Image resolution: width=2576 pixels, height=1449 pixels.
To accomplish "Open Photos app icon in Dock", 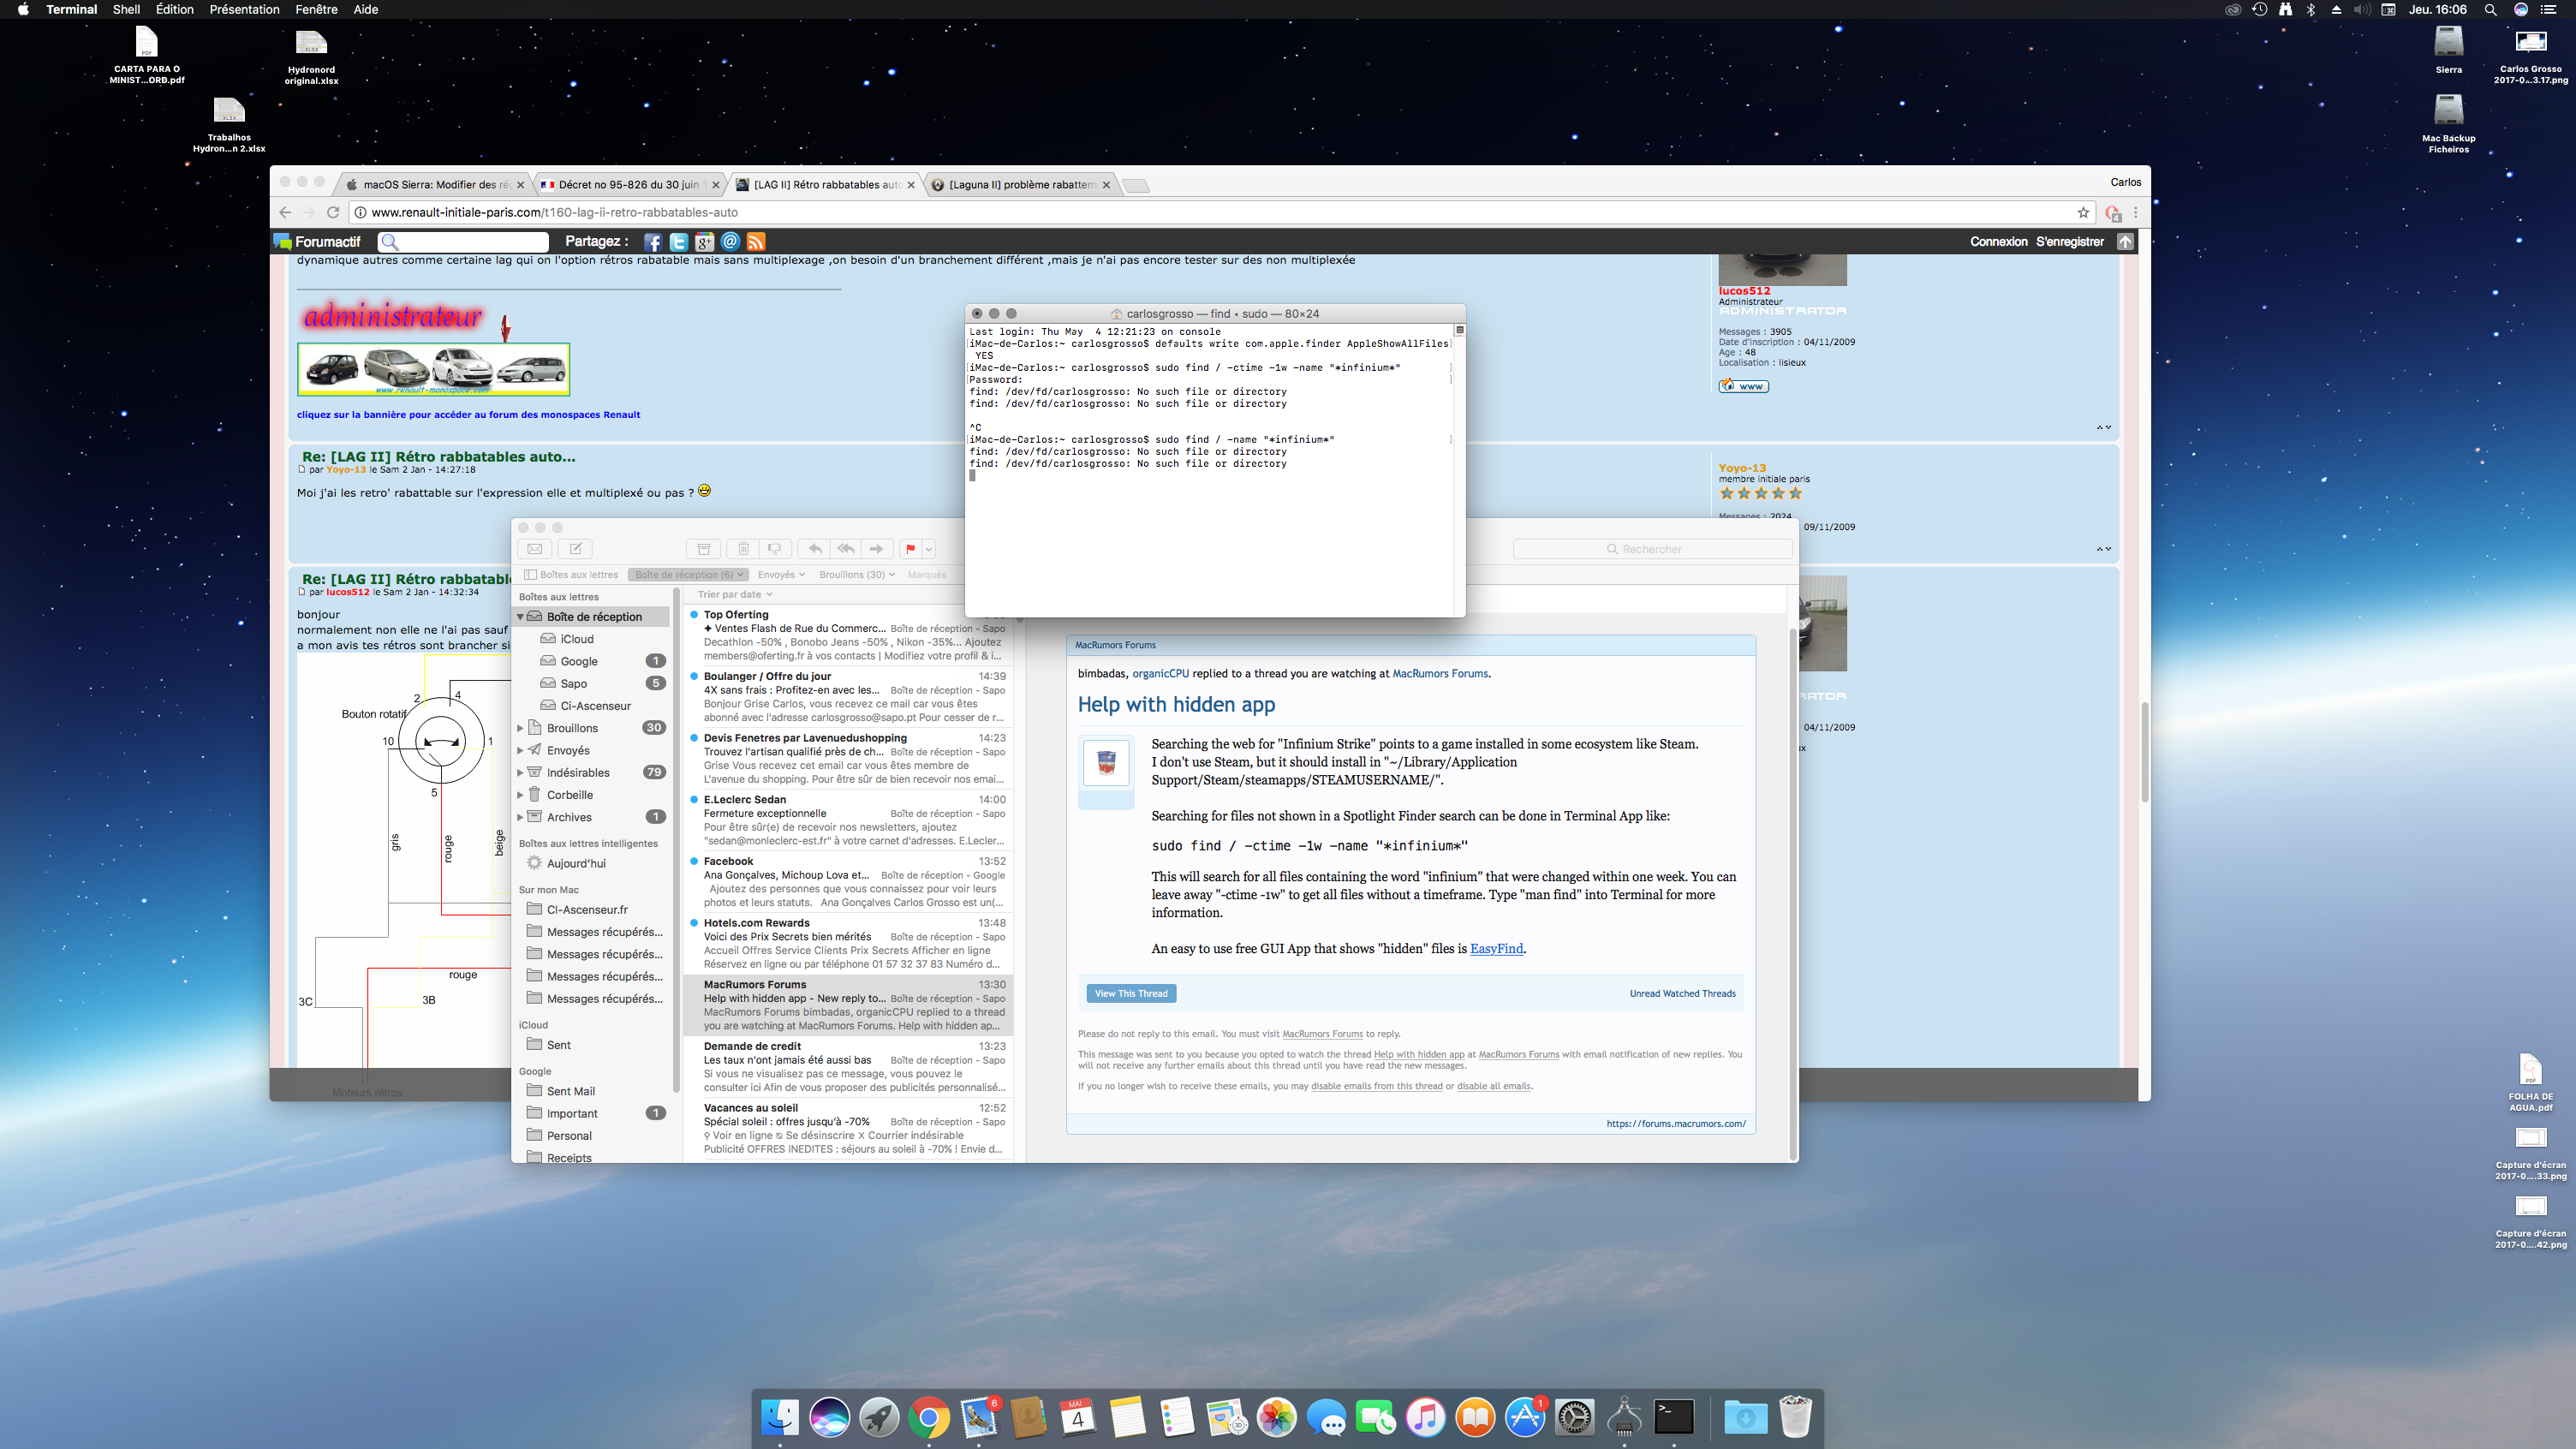I will (x=1276, y=1418).
